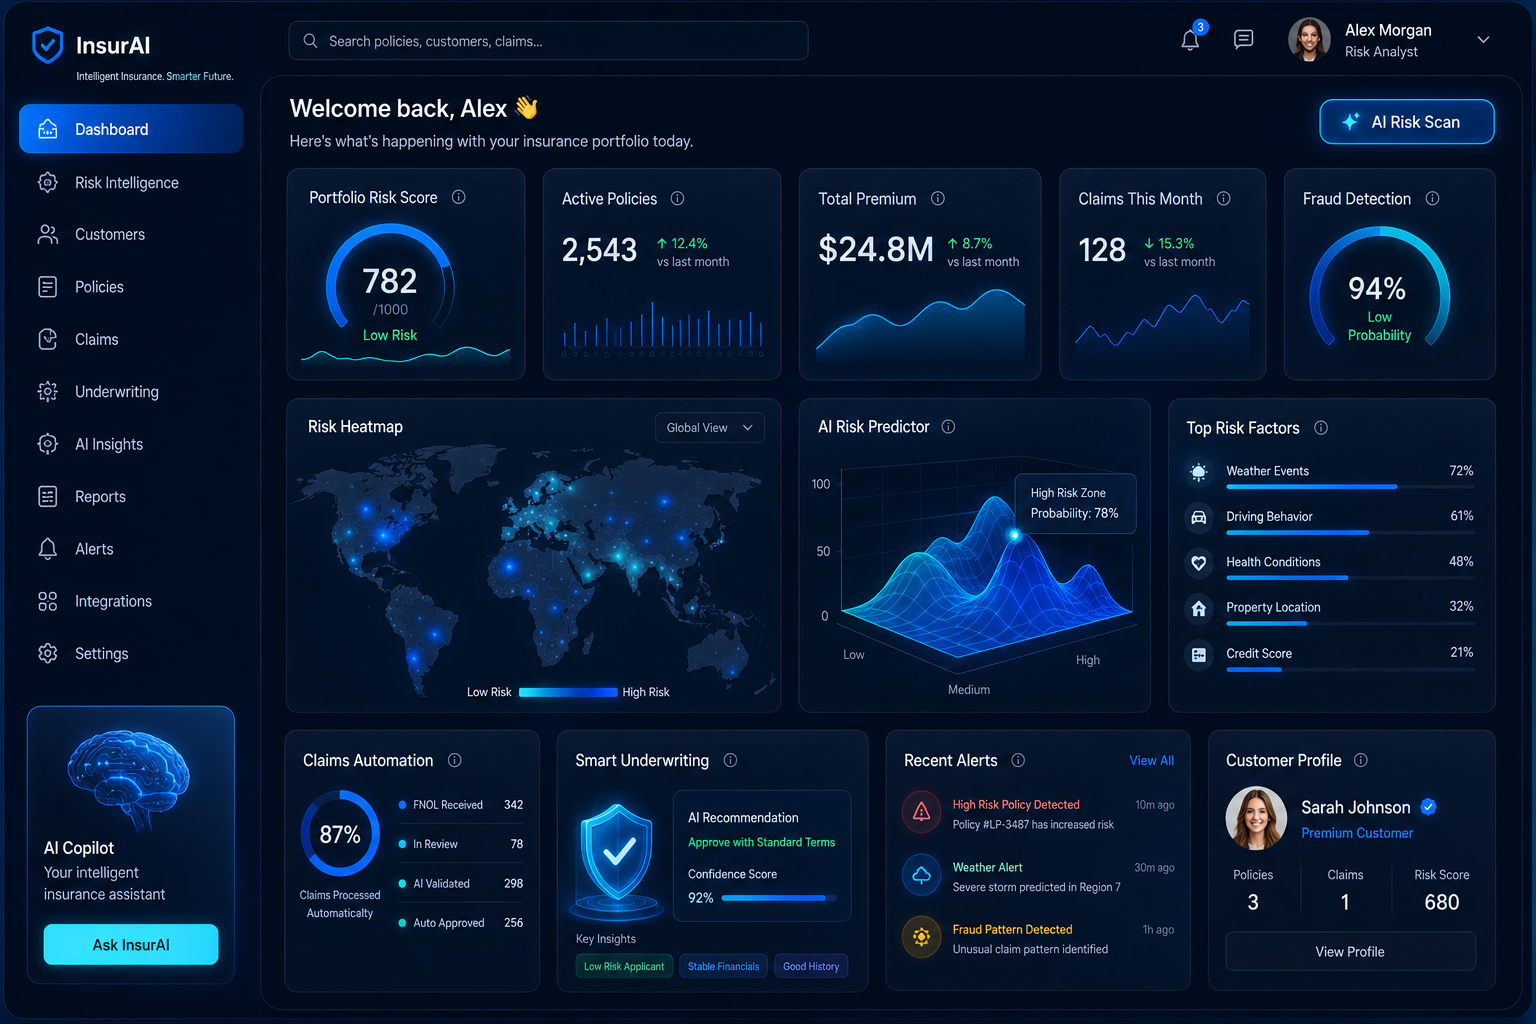The width and height of the screenshot is (1536, 1024).
Task: Click the Fraud Pattern Detected gear icon
Action: pyautogui.click(x=922, y=937)
